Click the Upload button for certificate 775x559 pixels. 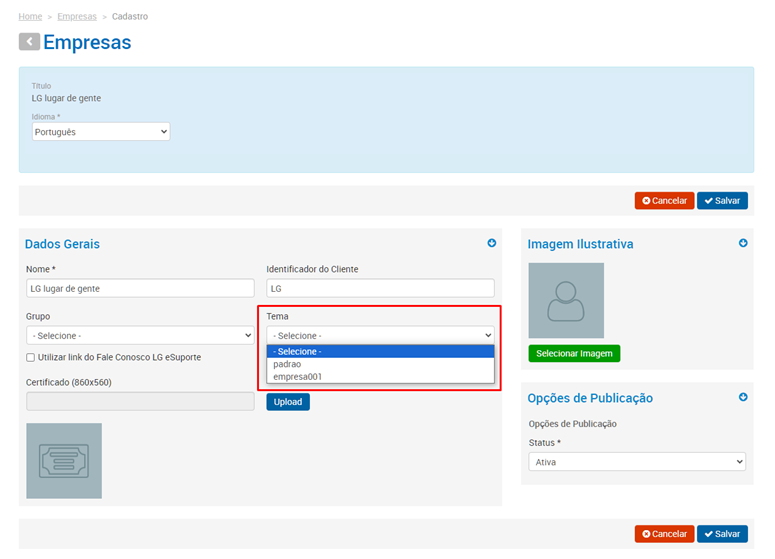[288, 402]
